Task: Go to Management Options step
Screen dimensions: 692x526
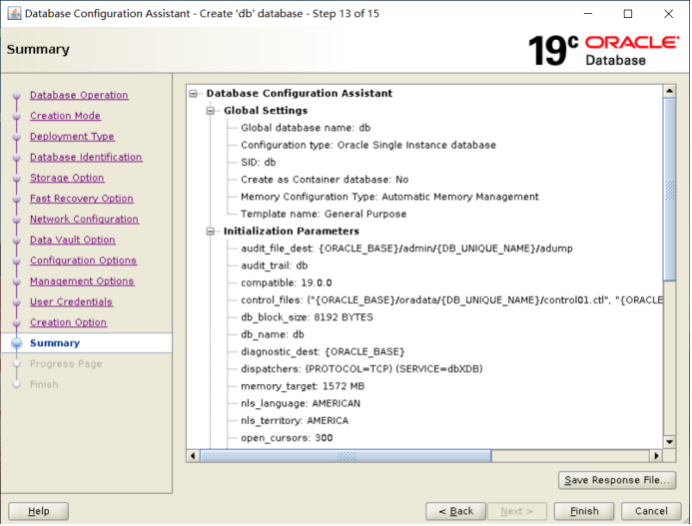Action: pyautogui.click(x=82, y=281)
